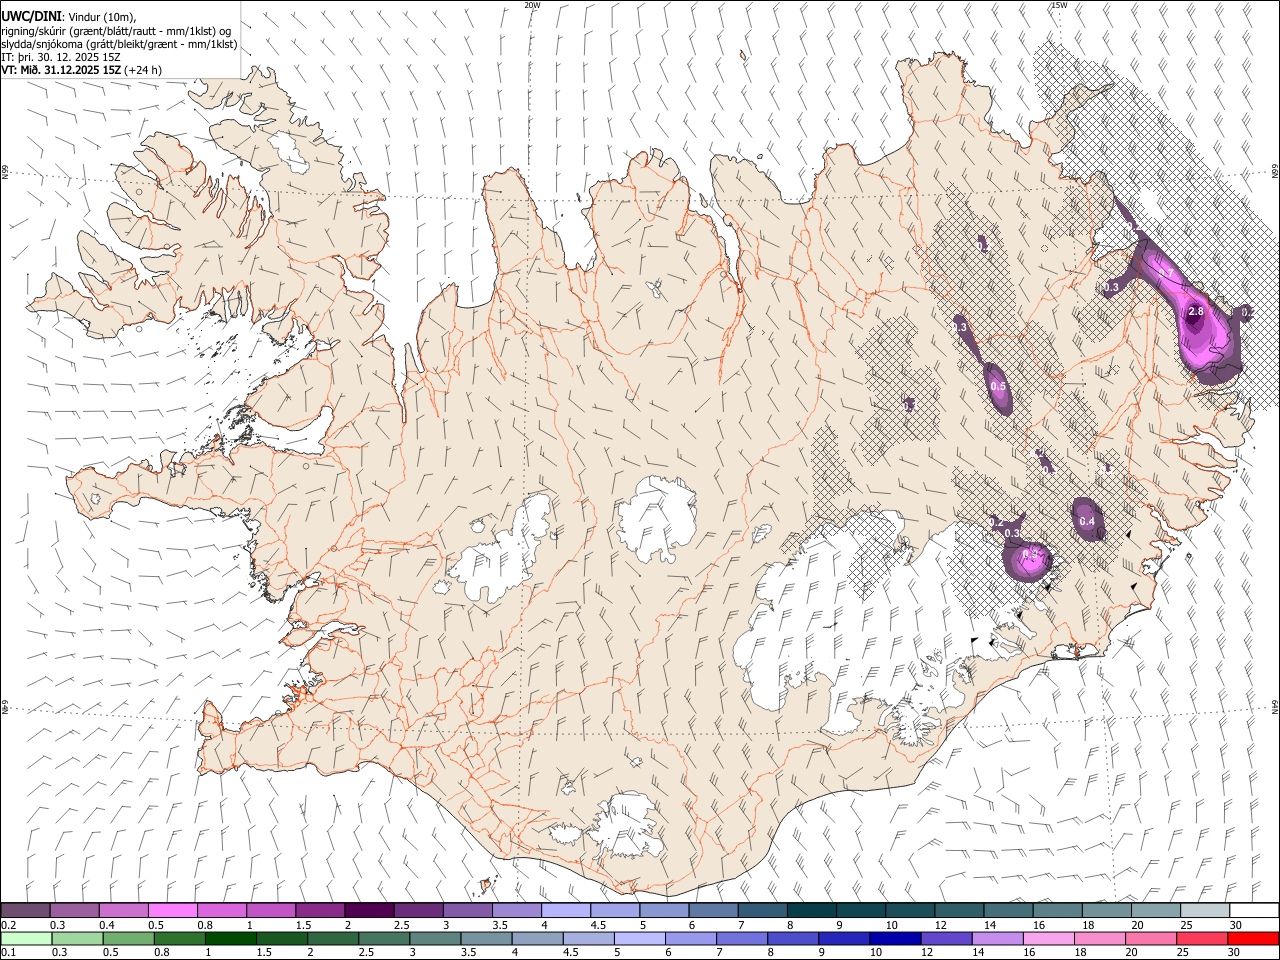Pick the red swatch at the bottom legend's end
This screenshot has width=1280, height=960.
1253,938
